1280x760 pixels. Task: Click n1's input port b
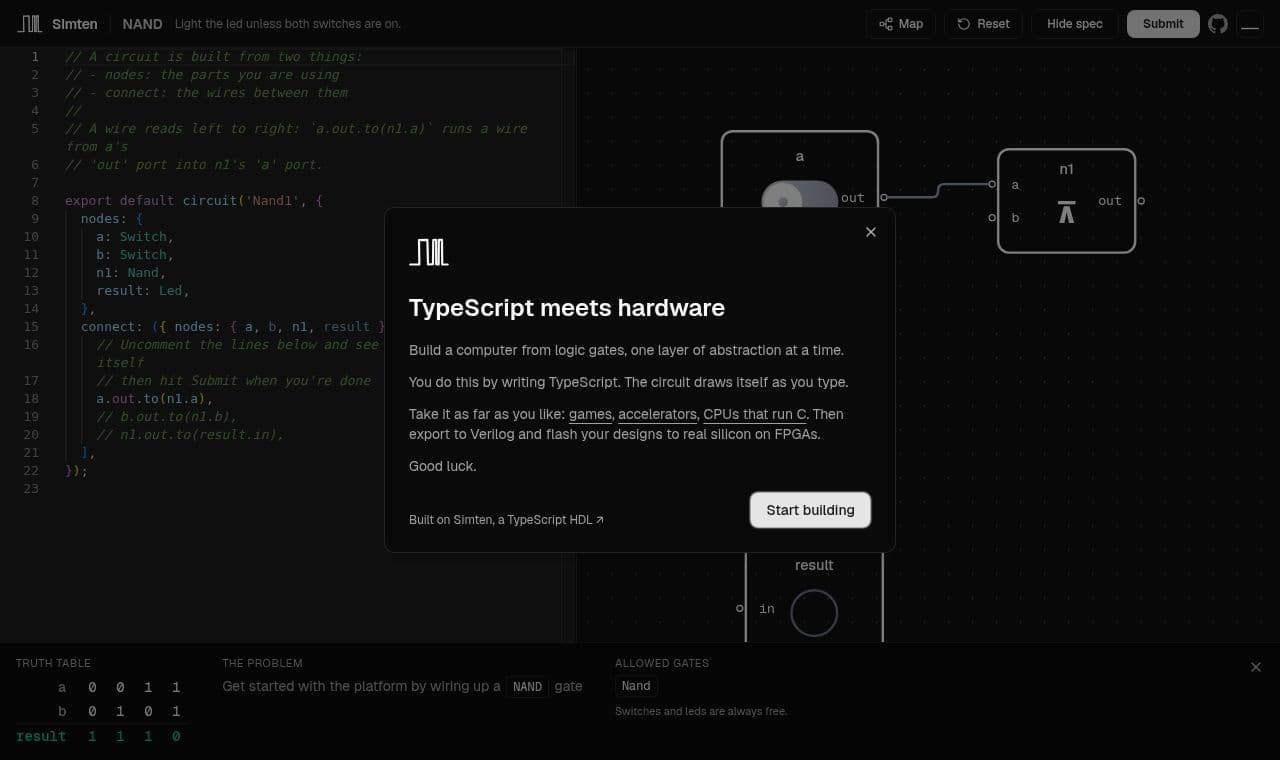point(992,218)
